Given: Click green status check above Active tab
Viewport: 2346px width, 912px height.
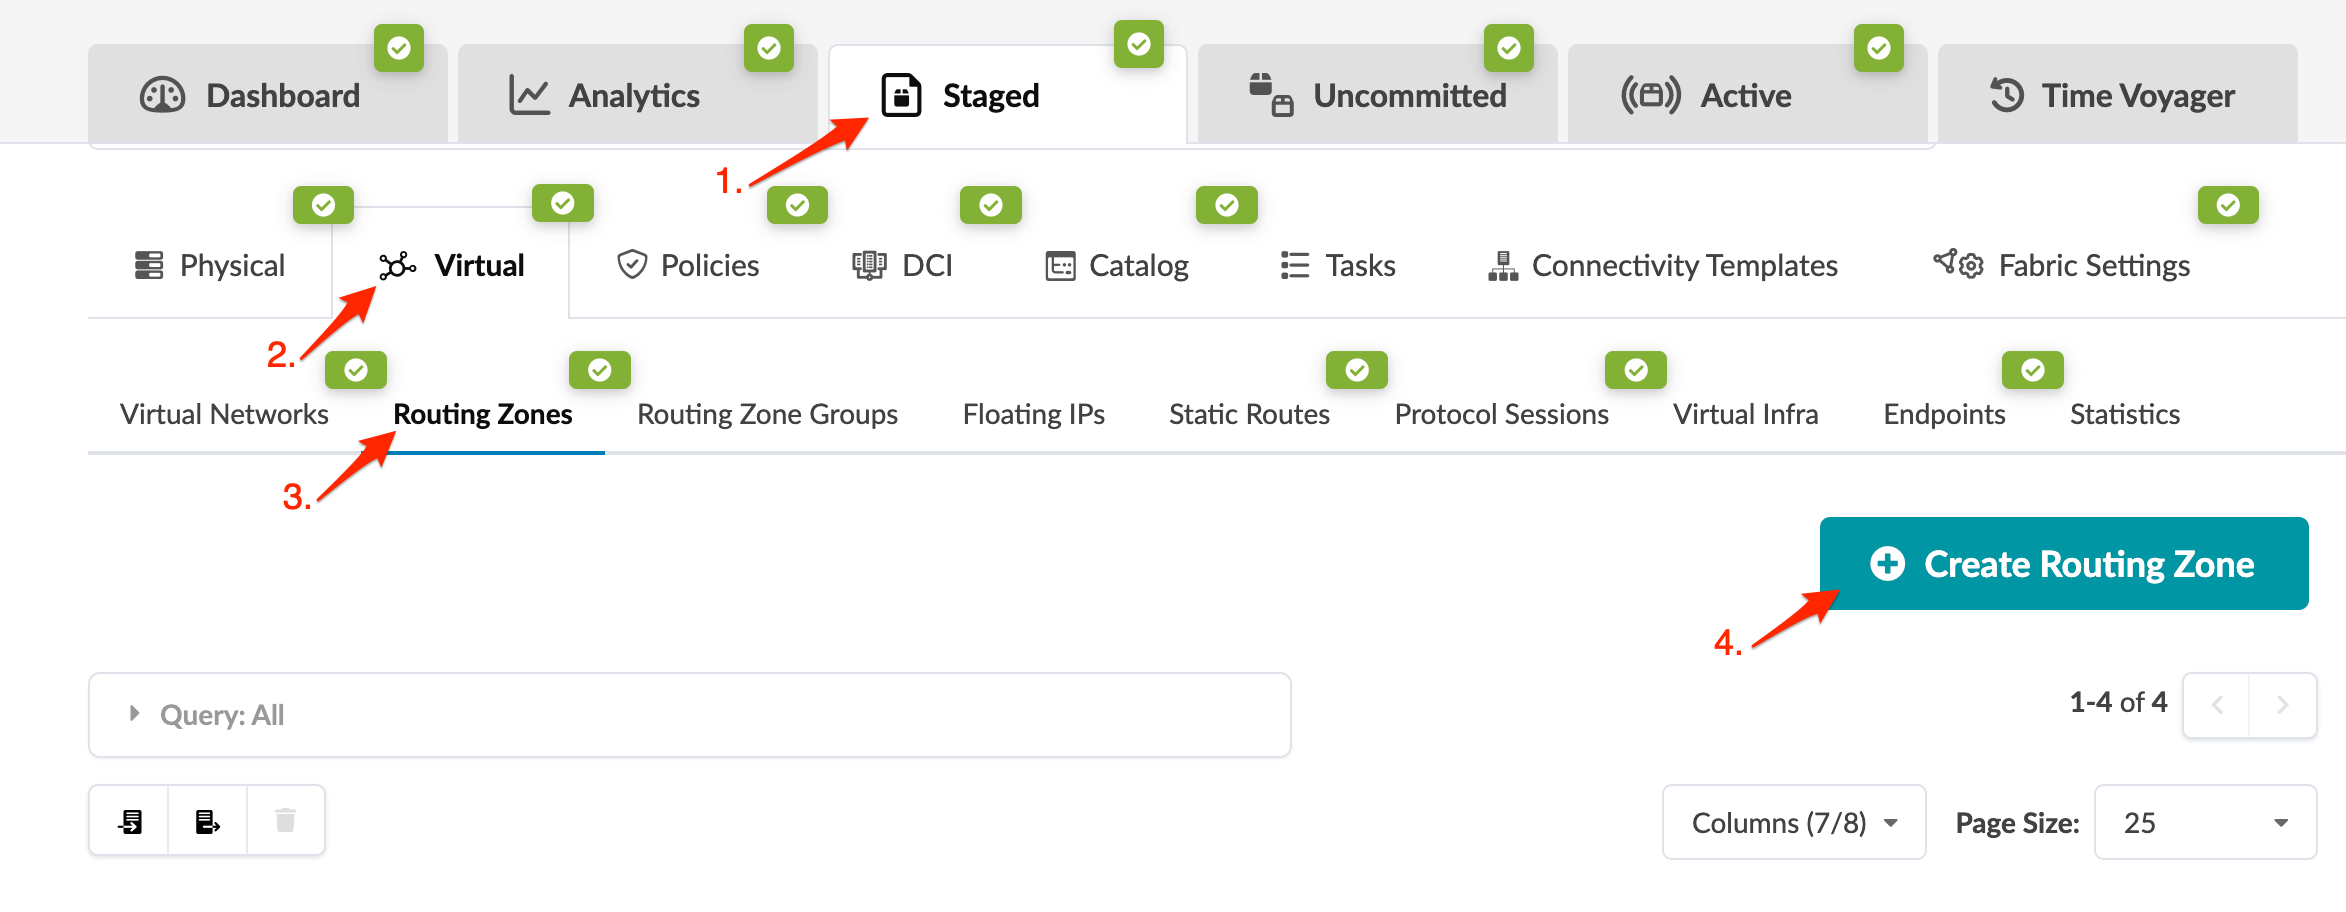Looking at the screenshot, I should click(1878, 48).
